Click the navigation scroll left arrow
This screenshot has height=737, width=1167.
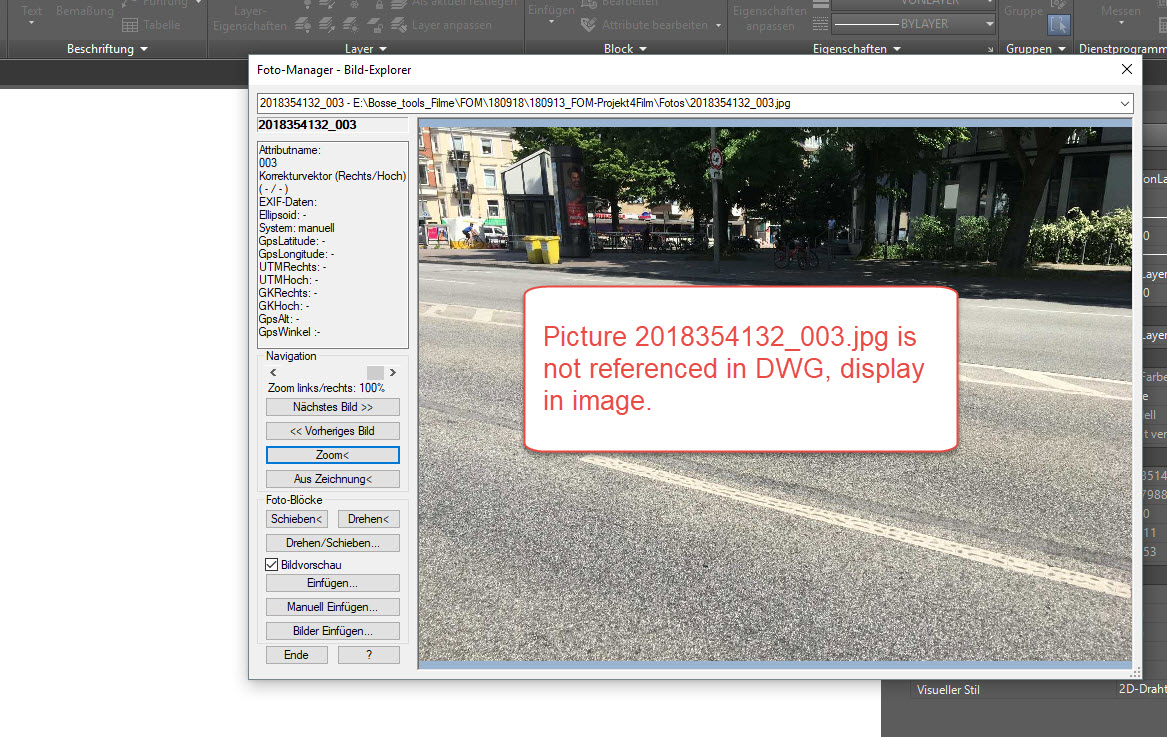click(273, 372)
